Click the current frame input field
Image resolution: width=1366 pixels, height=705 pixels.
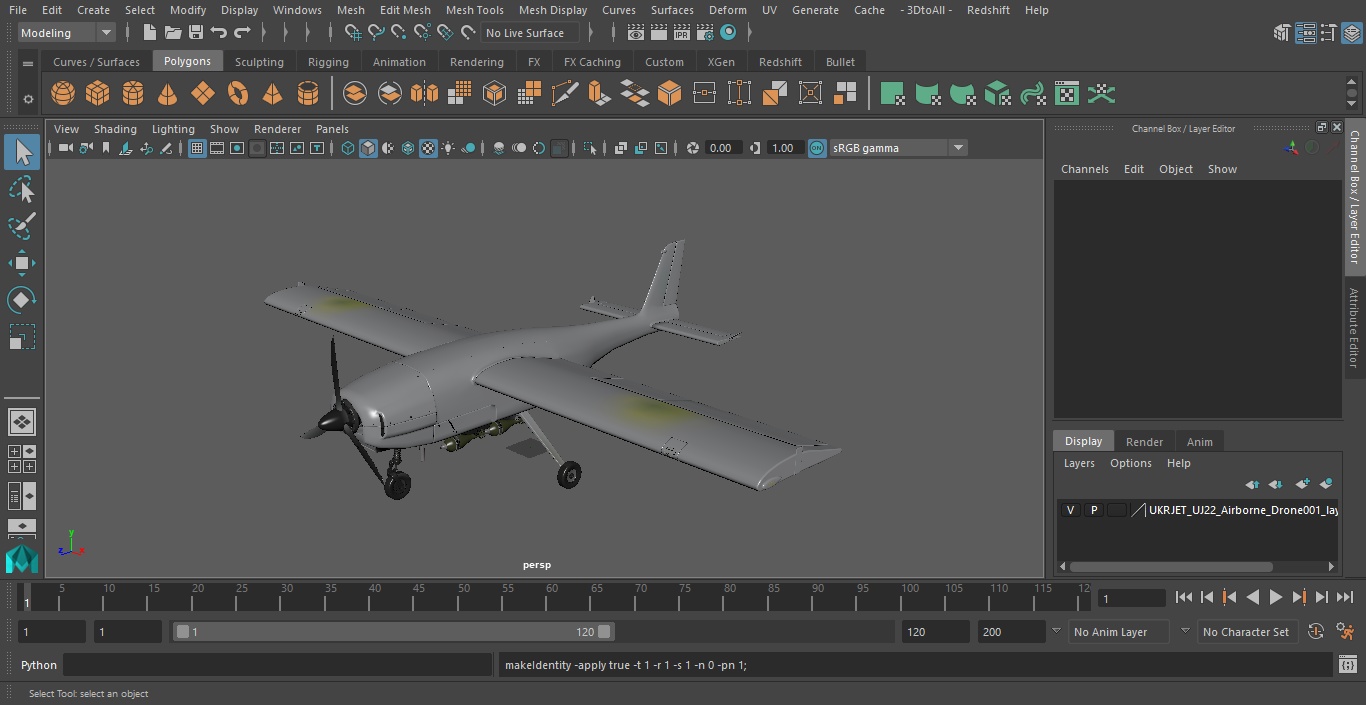click(1131, 598)
